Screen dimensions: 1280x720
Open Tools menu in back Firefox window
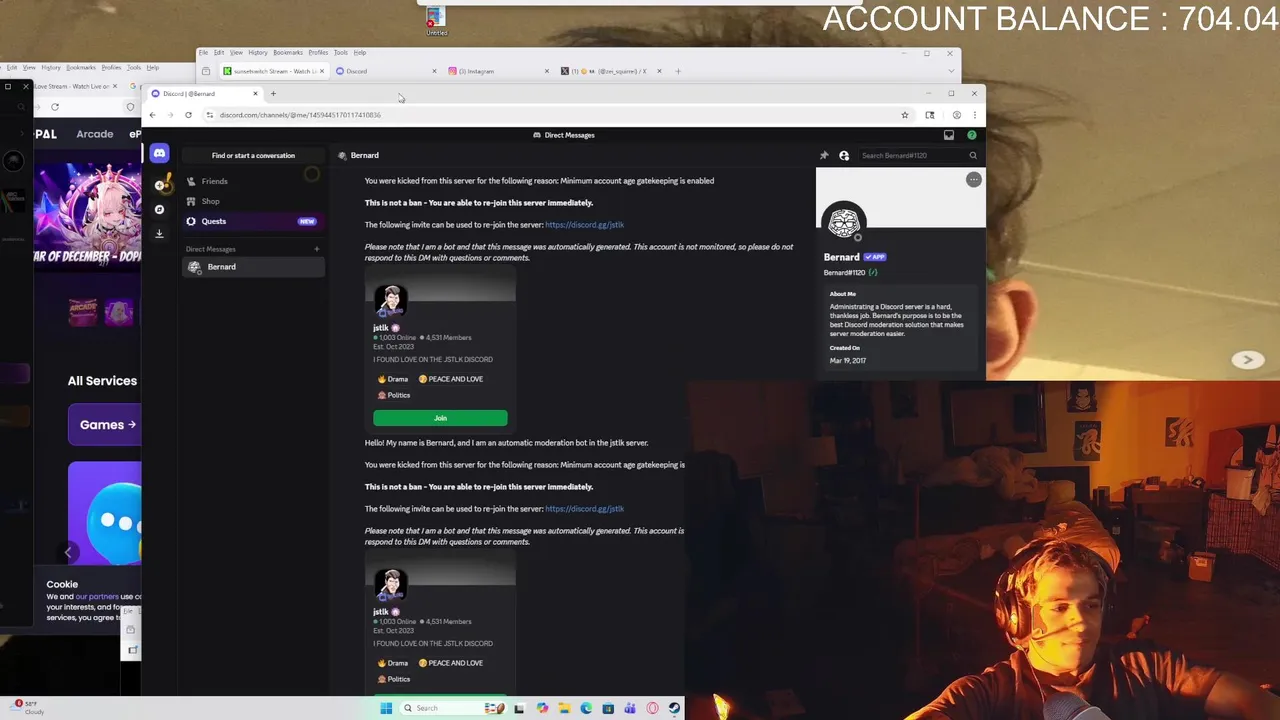click(x=341, y=52)
